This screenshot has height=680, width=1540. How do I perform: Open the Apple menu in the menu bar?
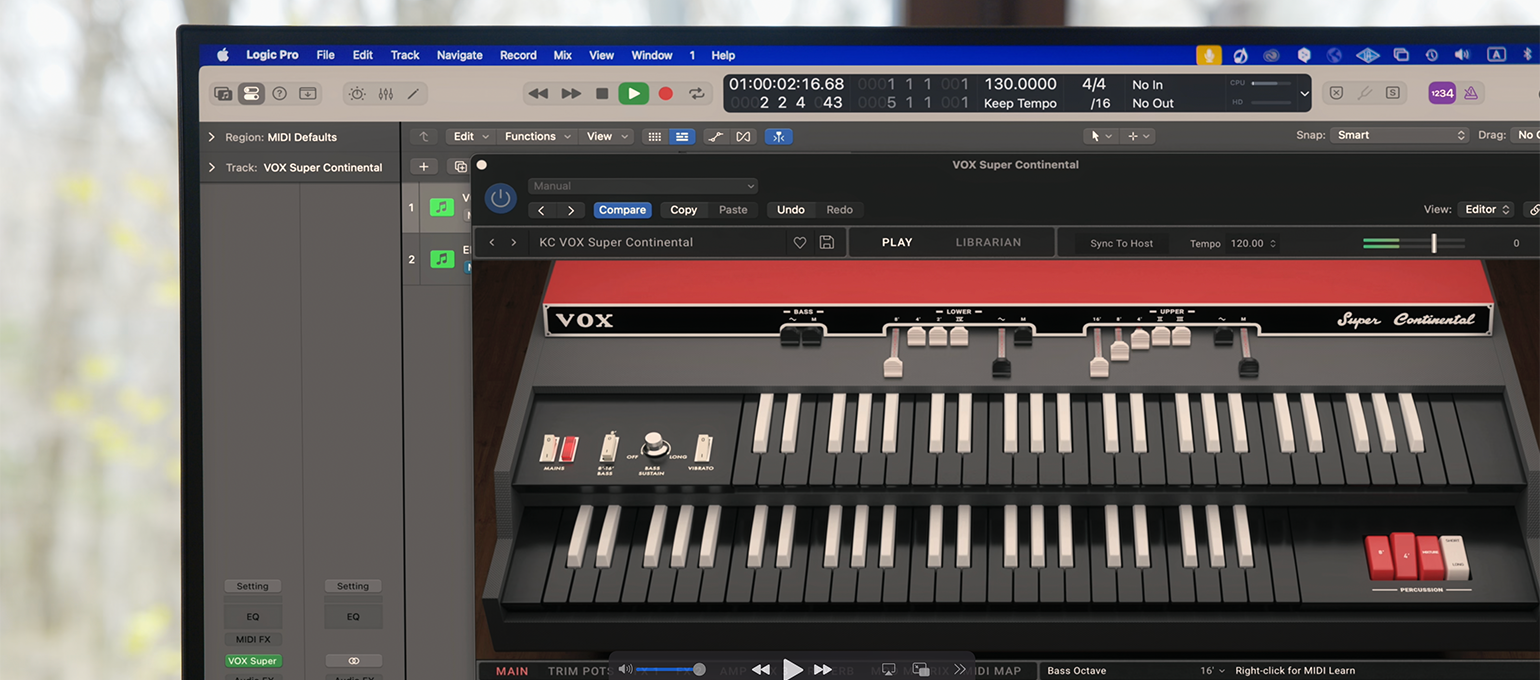[x=222, y=55]
